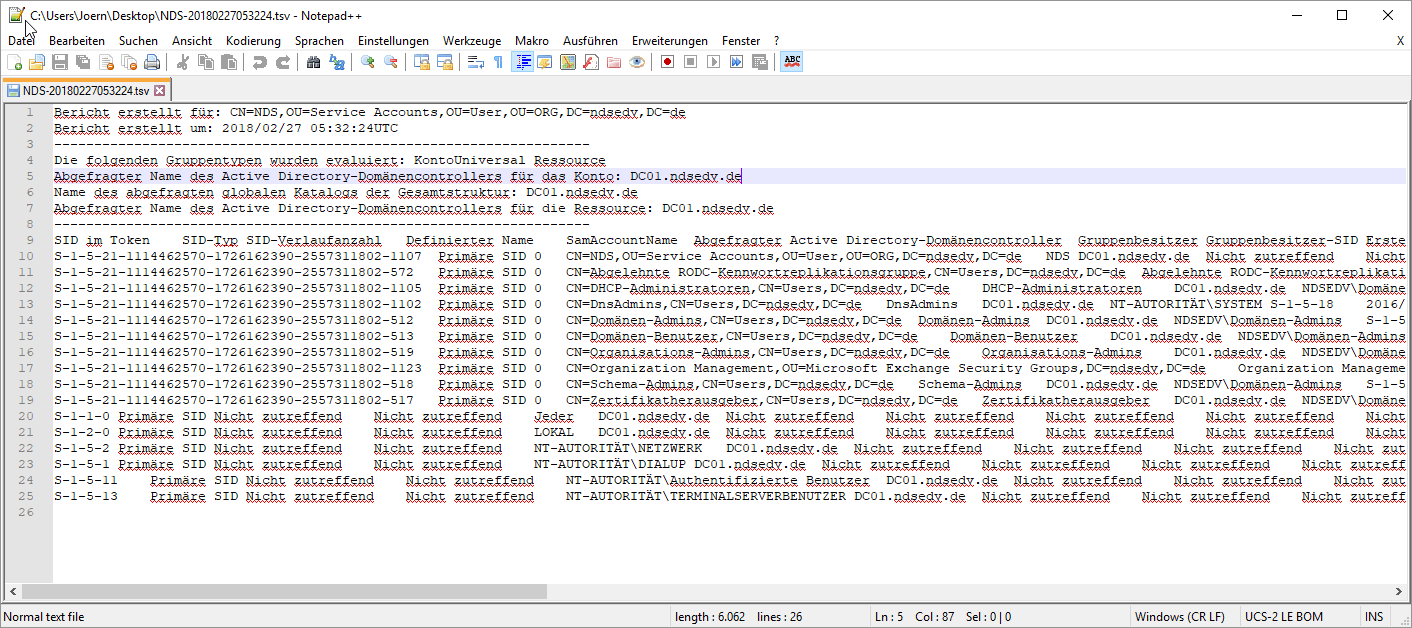
Task: Toggle show all characters pilcrow icon
Action: pos(498,62)
